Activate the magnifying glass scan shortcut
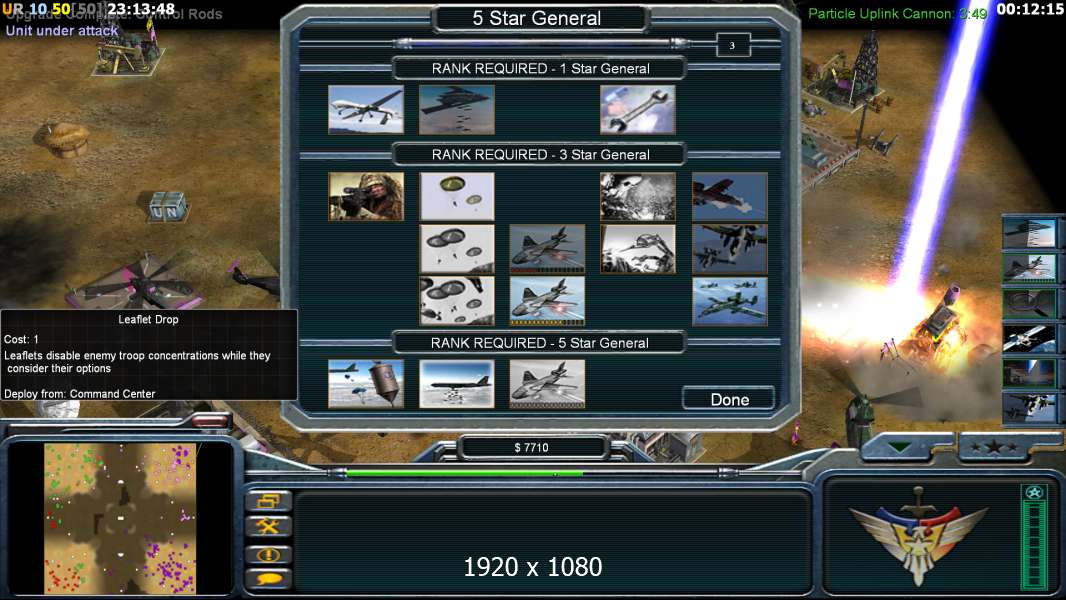Image resolution: width=1066 pixels, height=600 pixels. pyautogui.click(x=1029, y=303)
